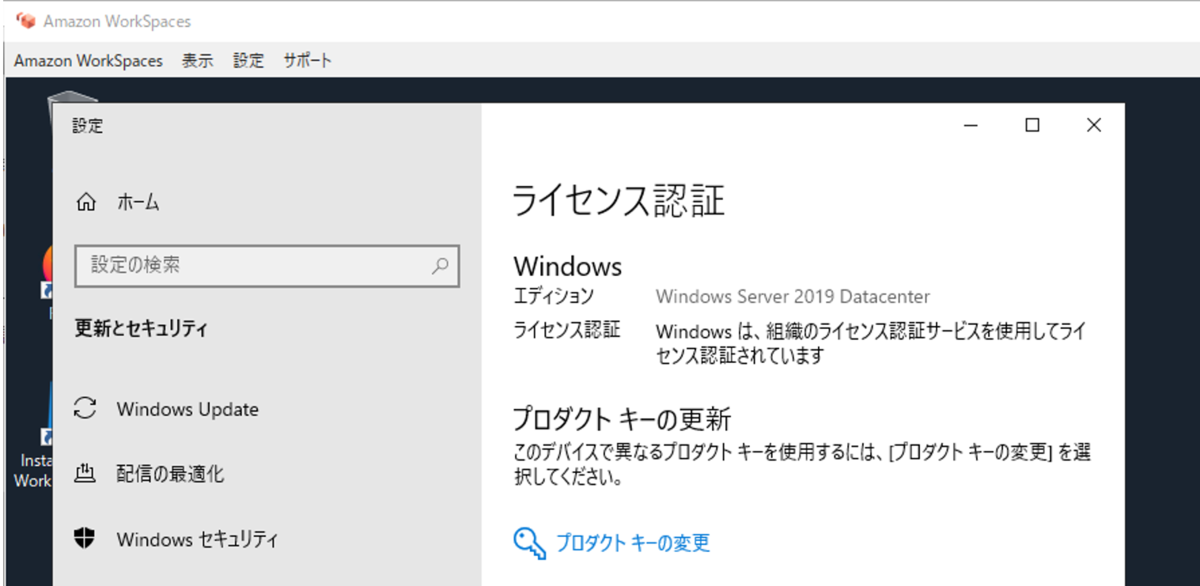Click the 配信の最適化 icon

pos(86,474)
